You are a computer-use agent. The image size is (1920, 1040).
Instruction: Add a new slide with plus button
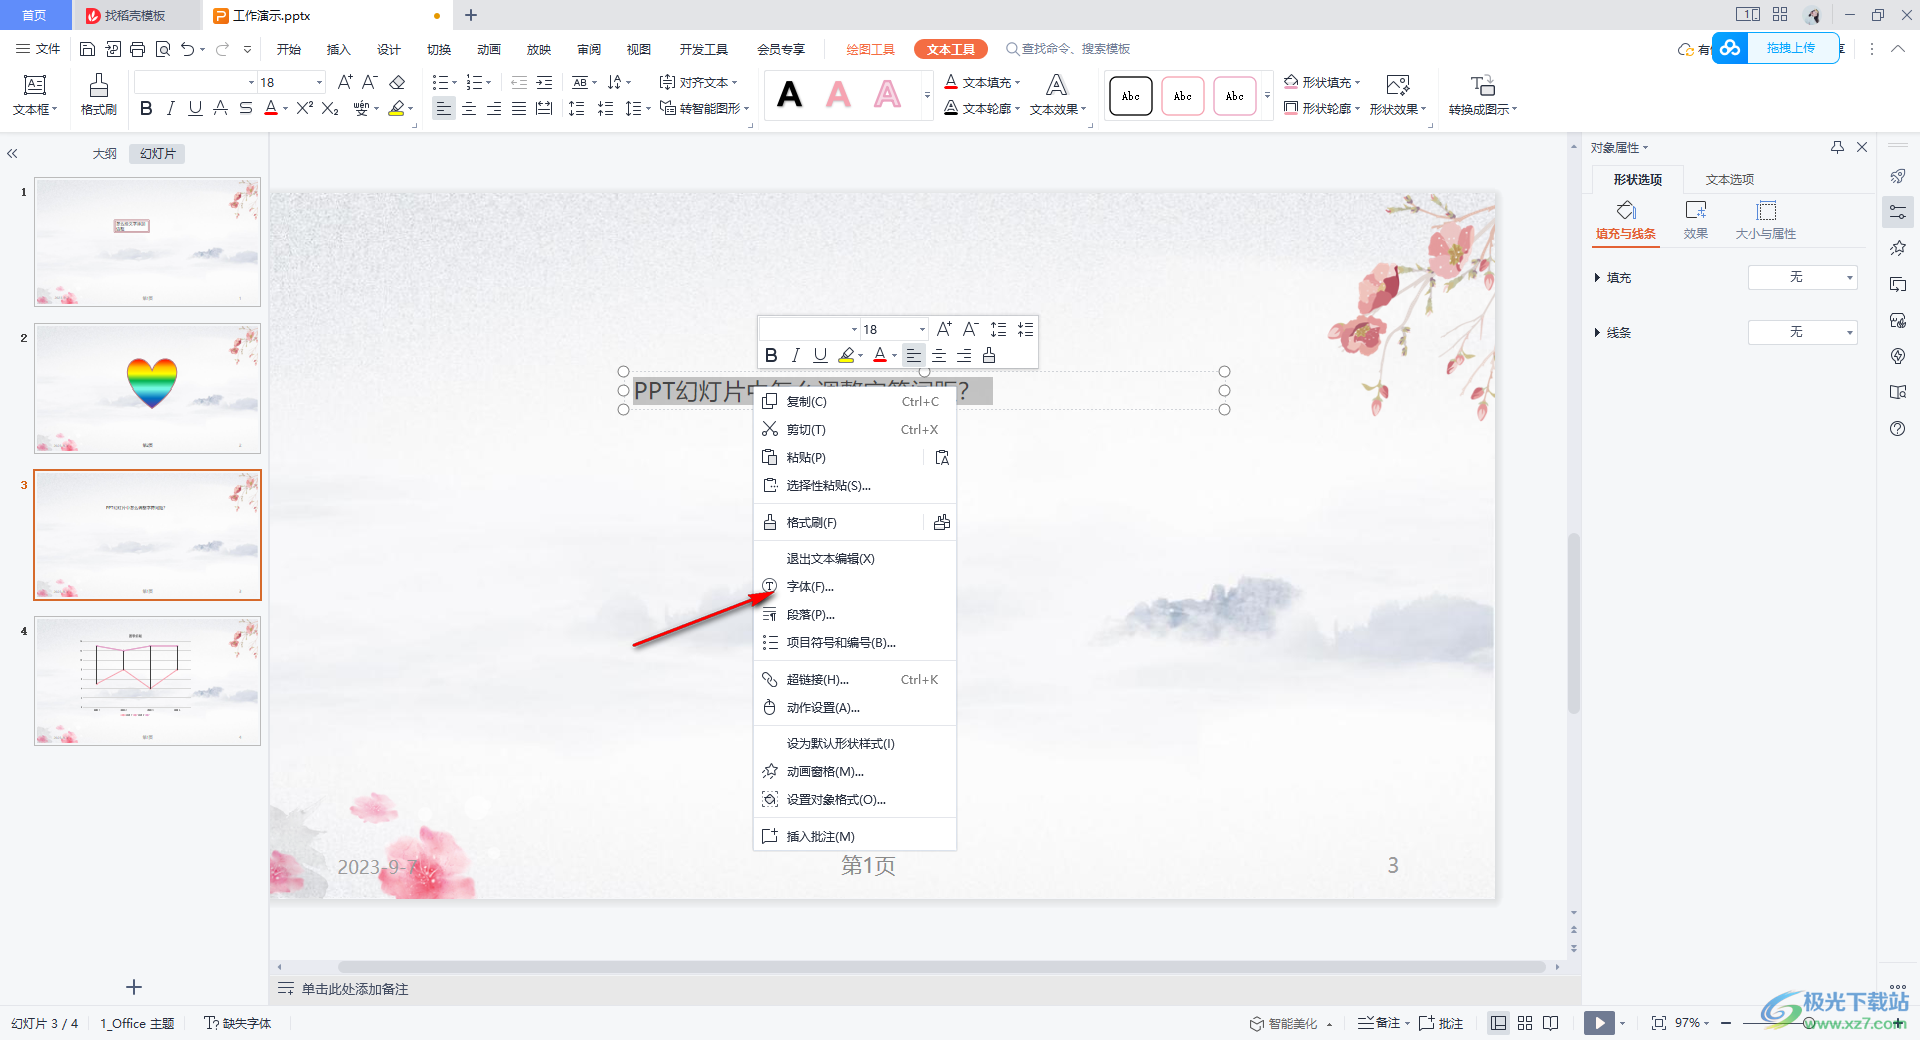[x=134, y=987]
